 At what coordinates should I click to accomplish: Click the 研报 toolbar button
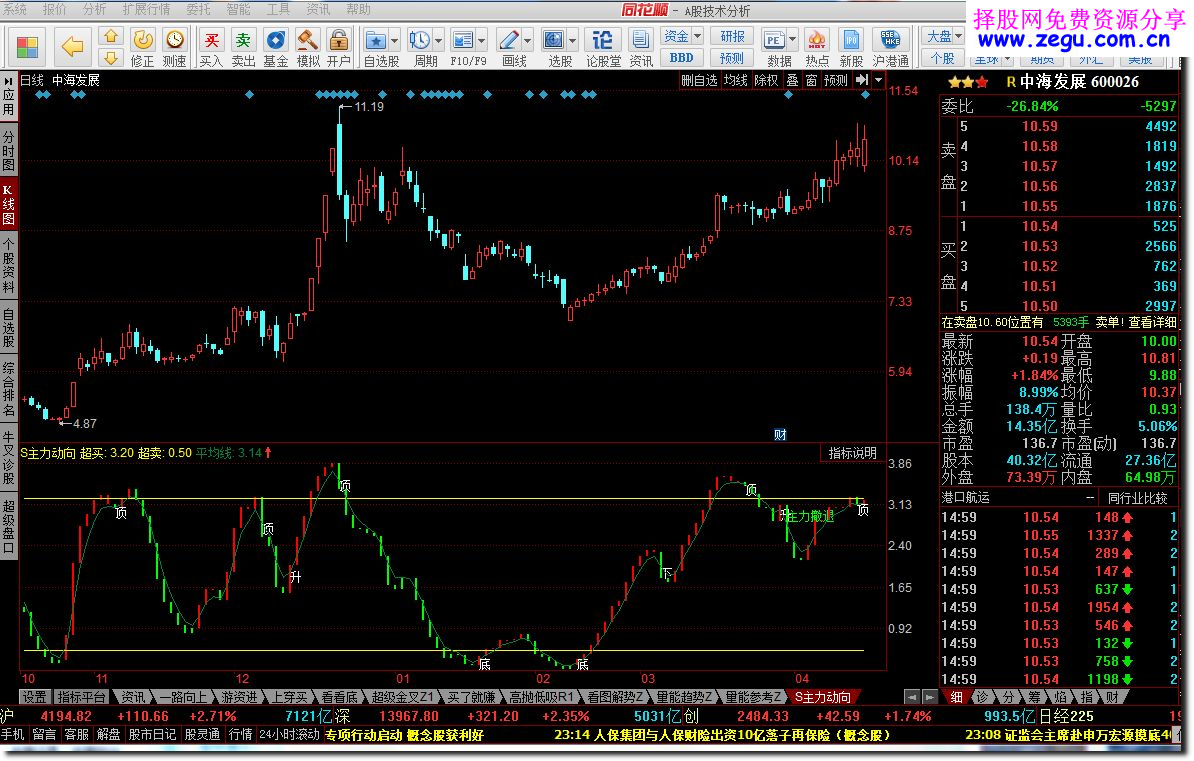coord(733,37)
